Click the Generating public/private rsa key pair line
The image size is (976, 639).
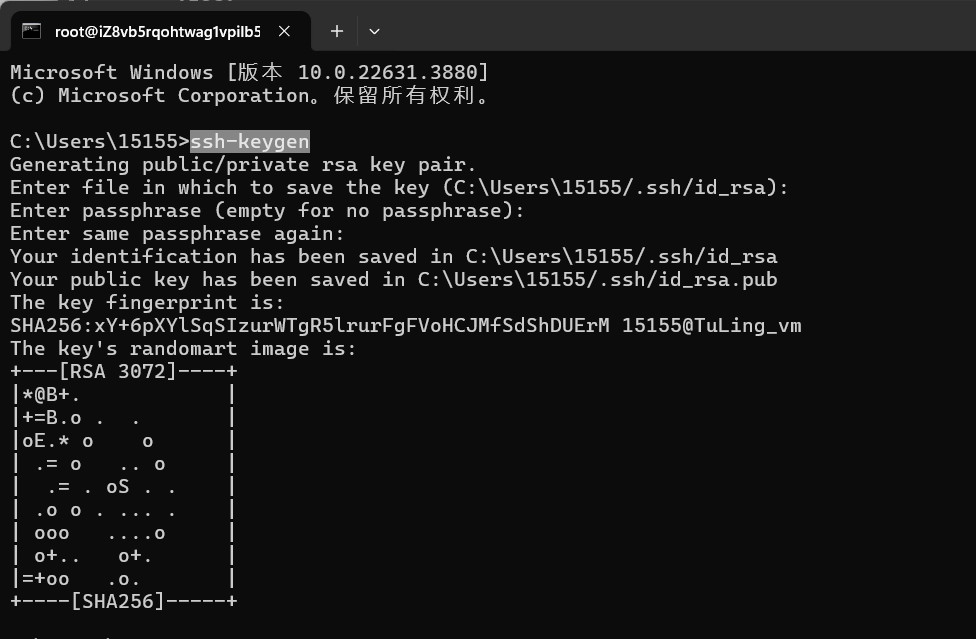(x=243, y=165)
